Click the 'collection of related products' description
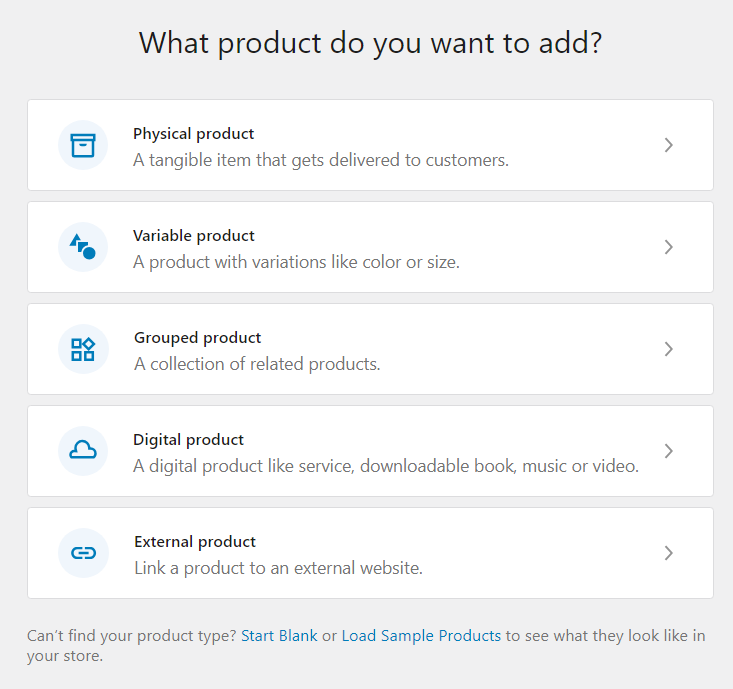733x689 pixels. [x=257, y=364]
